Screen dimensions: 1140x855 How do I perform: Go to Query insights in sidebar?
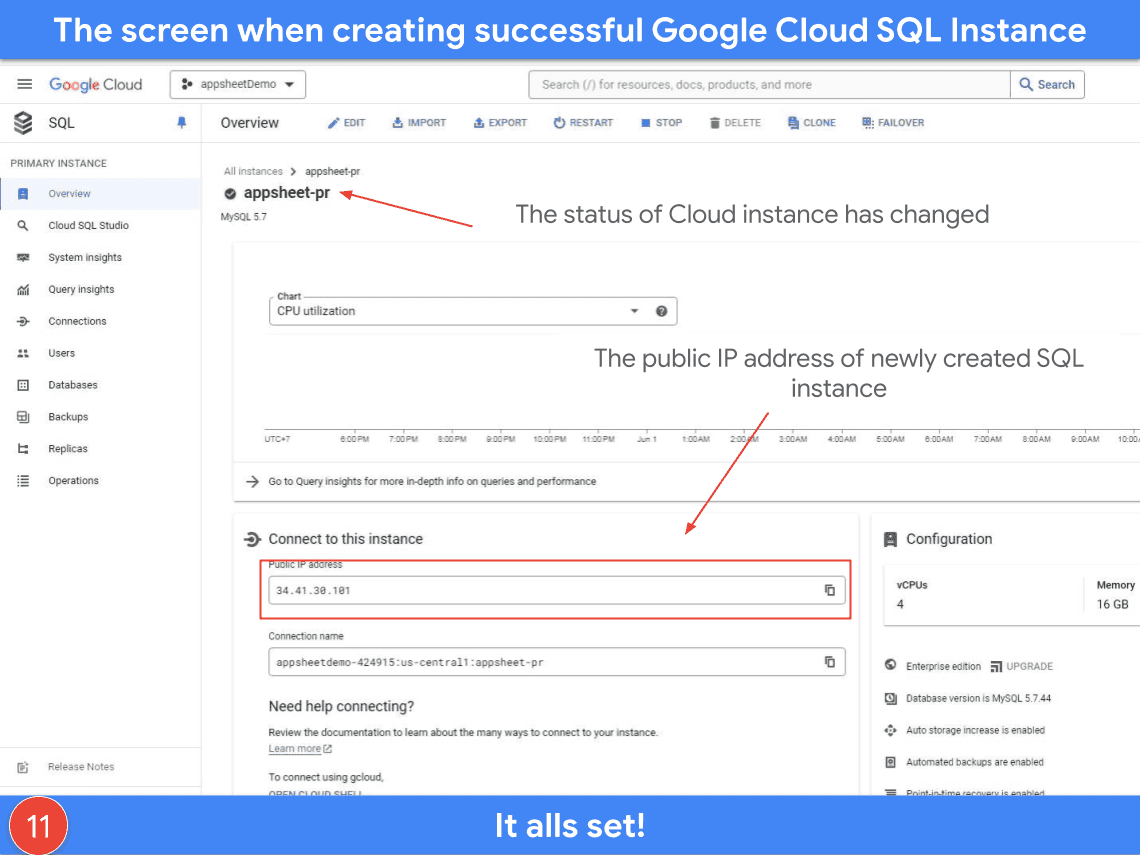click(x=81, y=290)
